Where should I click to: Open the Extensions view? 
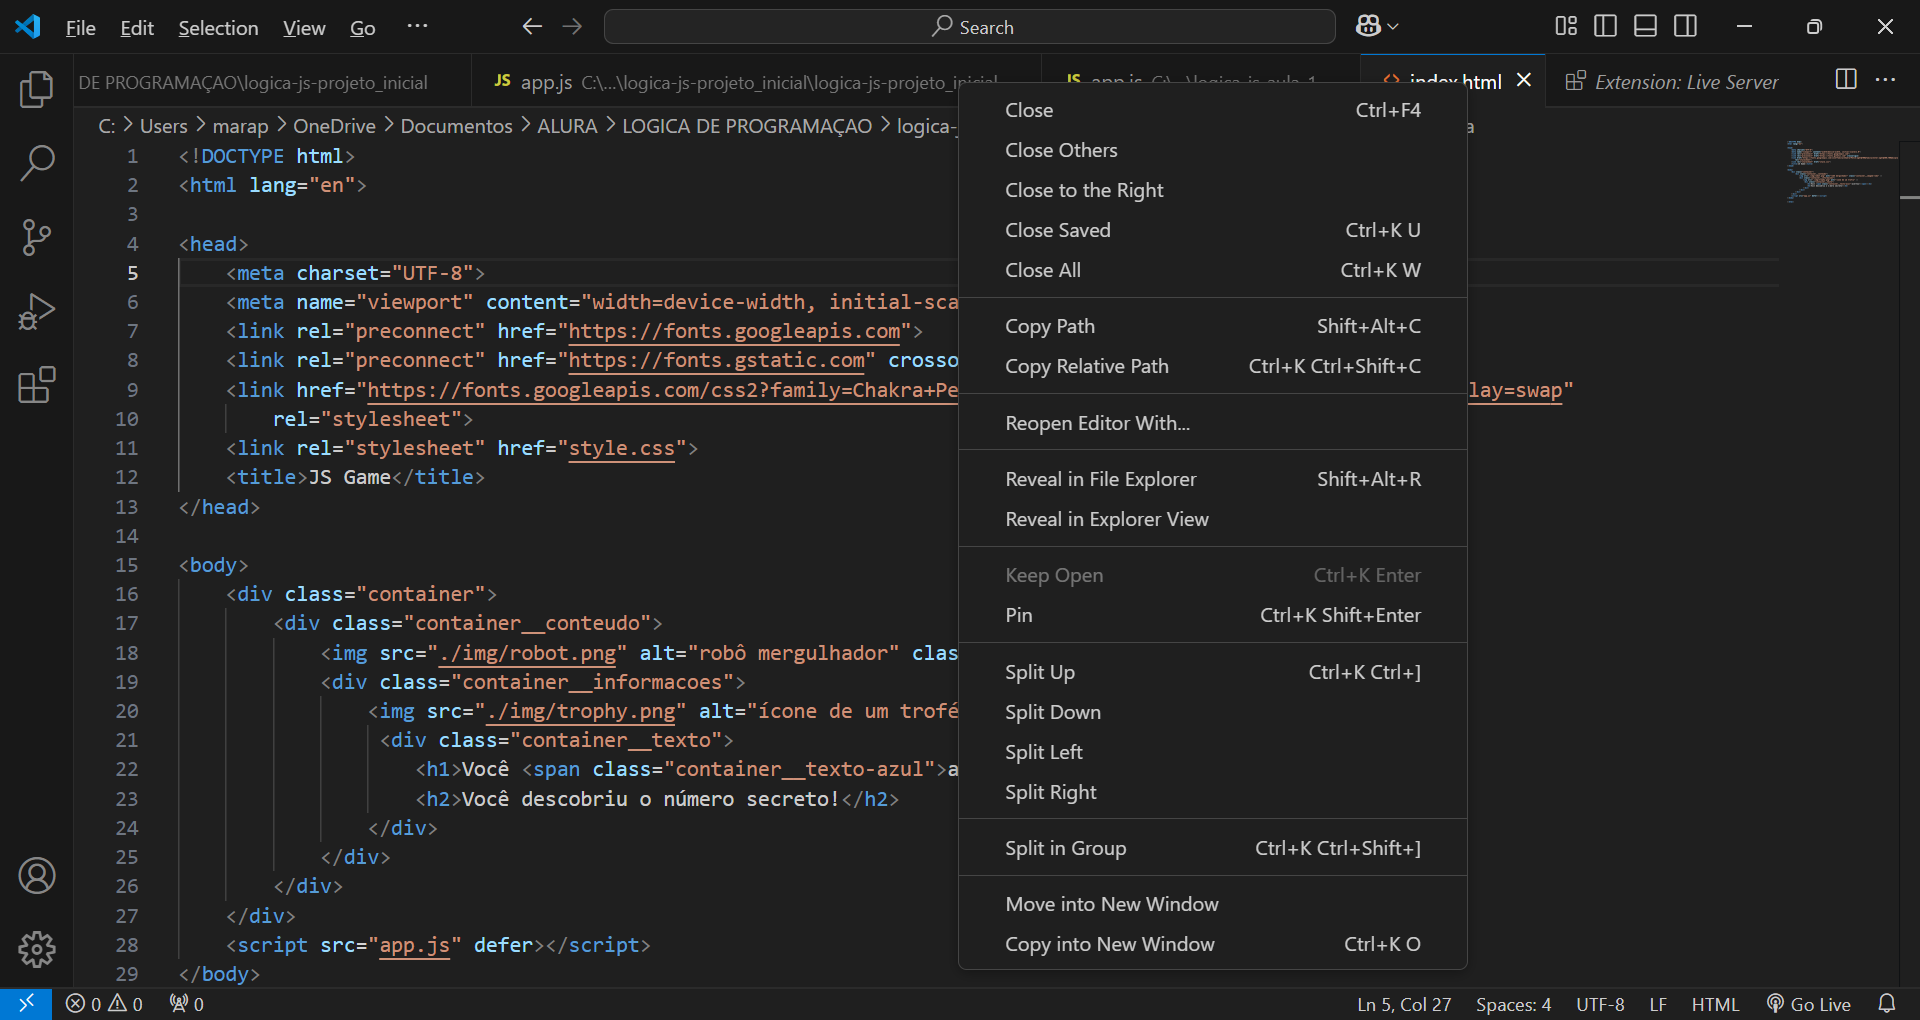[37, 385]
